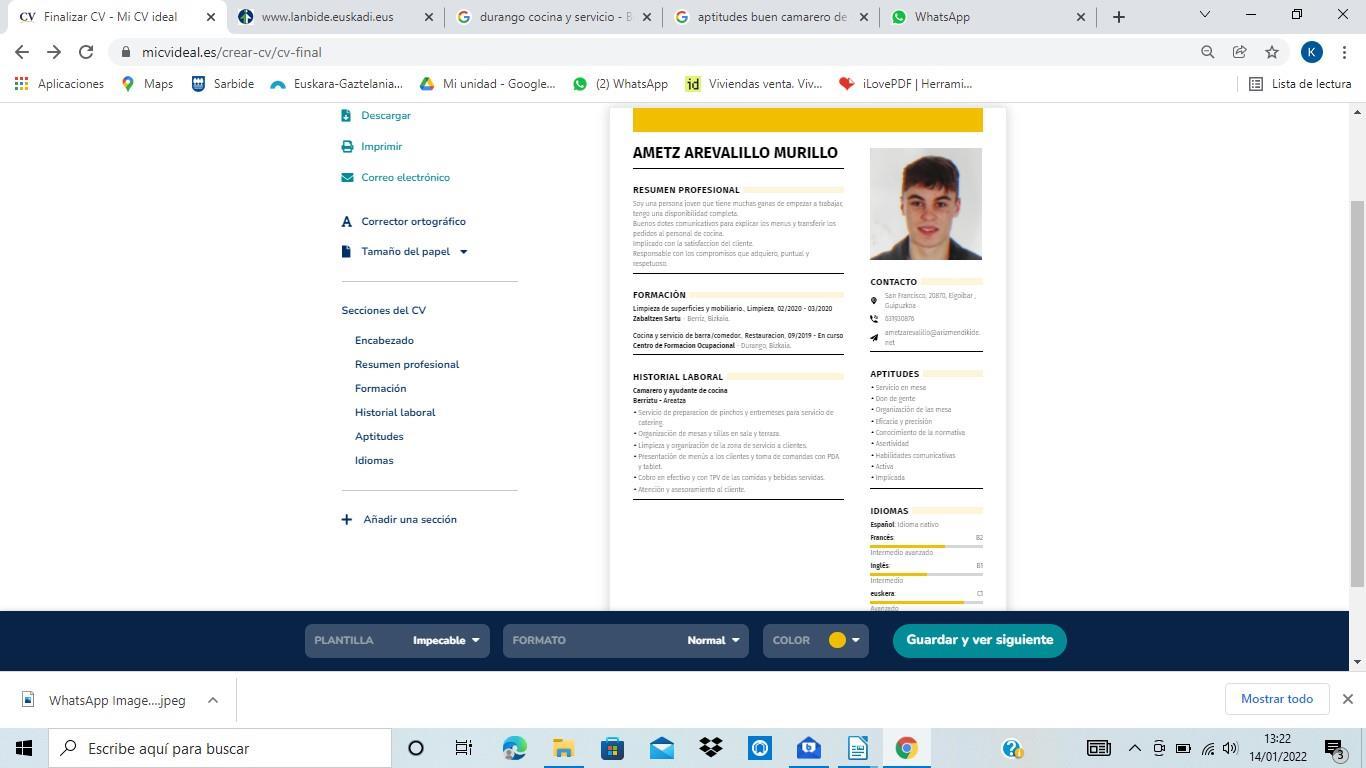Open the browser zoom magnifier icon

(x=1207, y=52)
